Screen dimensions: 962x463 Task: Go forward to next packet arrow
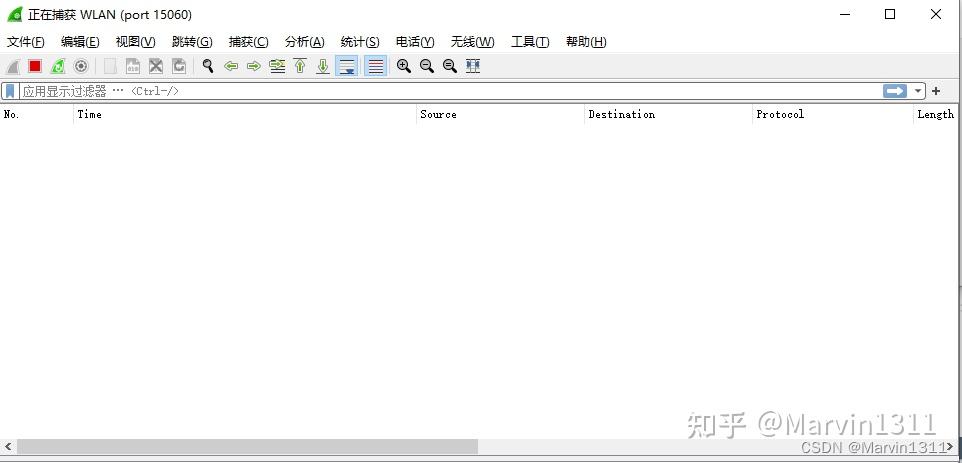click(x=254, y=66)
